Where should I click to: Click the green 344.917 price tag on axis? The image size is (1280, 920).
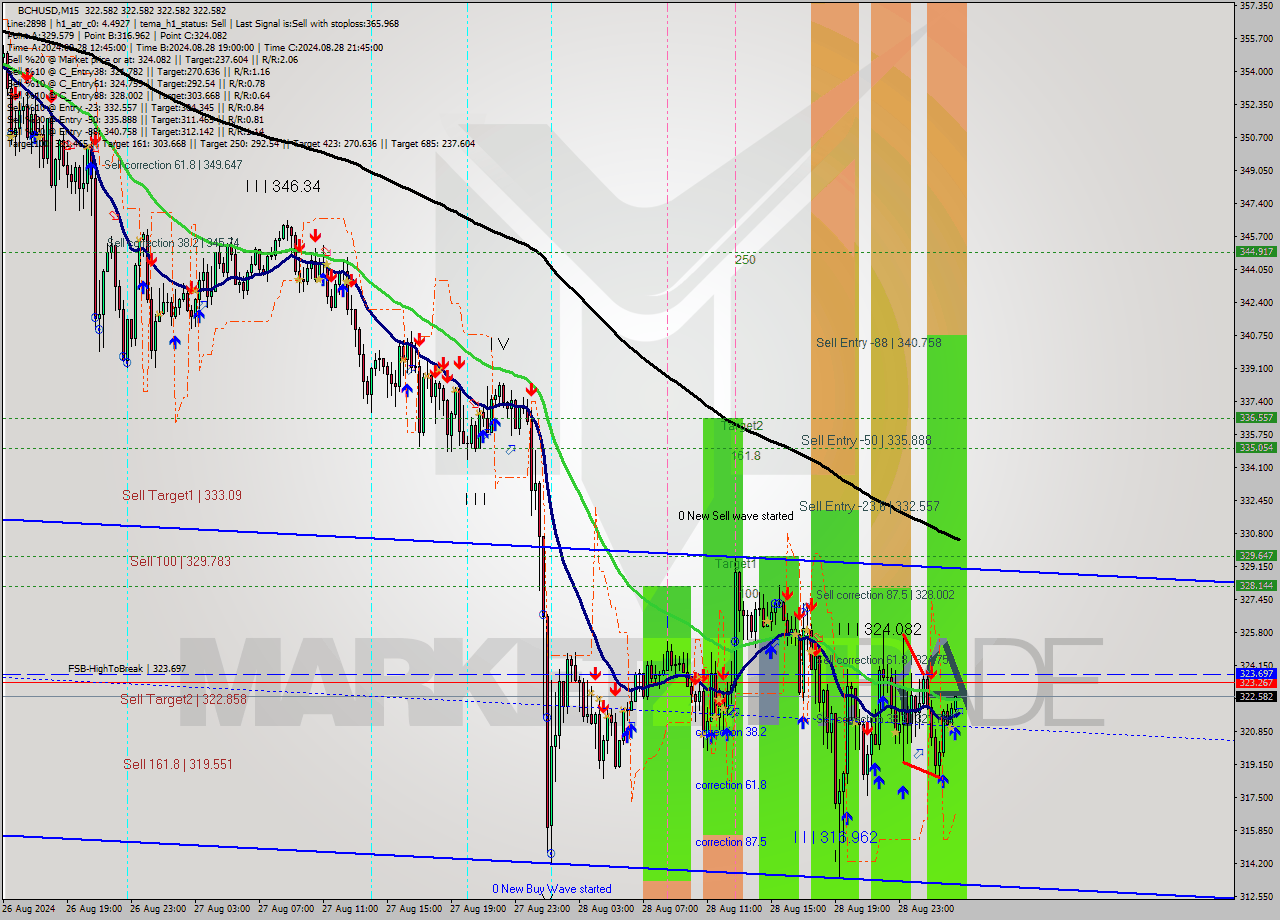1256,252
